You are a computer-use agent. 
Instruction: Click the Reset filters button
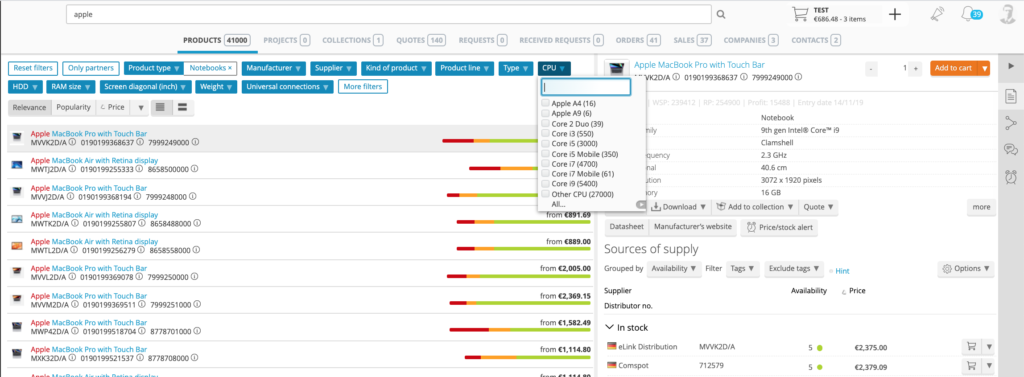tap(33, 68)
